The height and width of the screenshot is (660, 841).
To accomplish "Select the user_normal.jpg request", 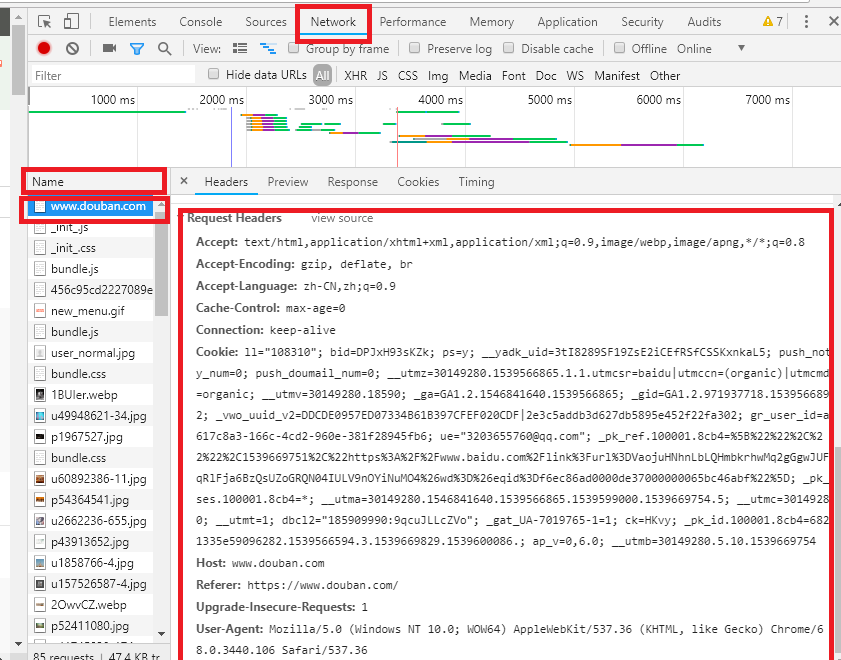I will [x=91, y=353].
